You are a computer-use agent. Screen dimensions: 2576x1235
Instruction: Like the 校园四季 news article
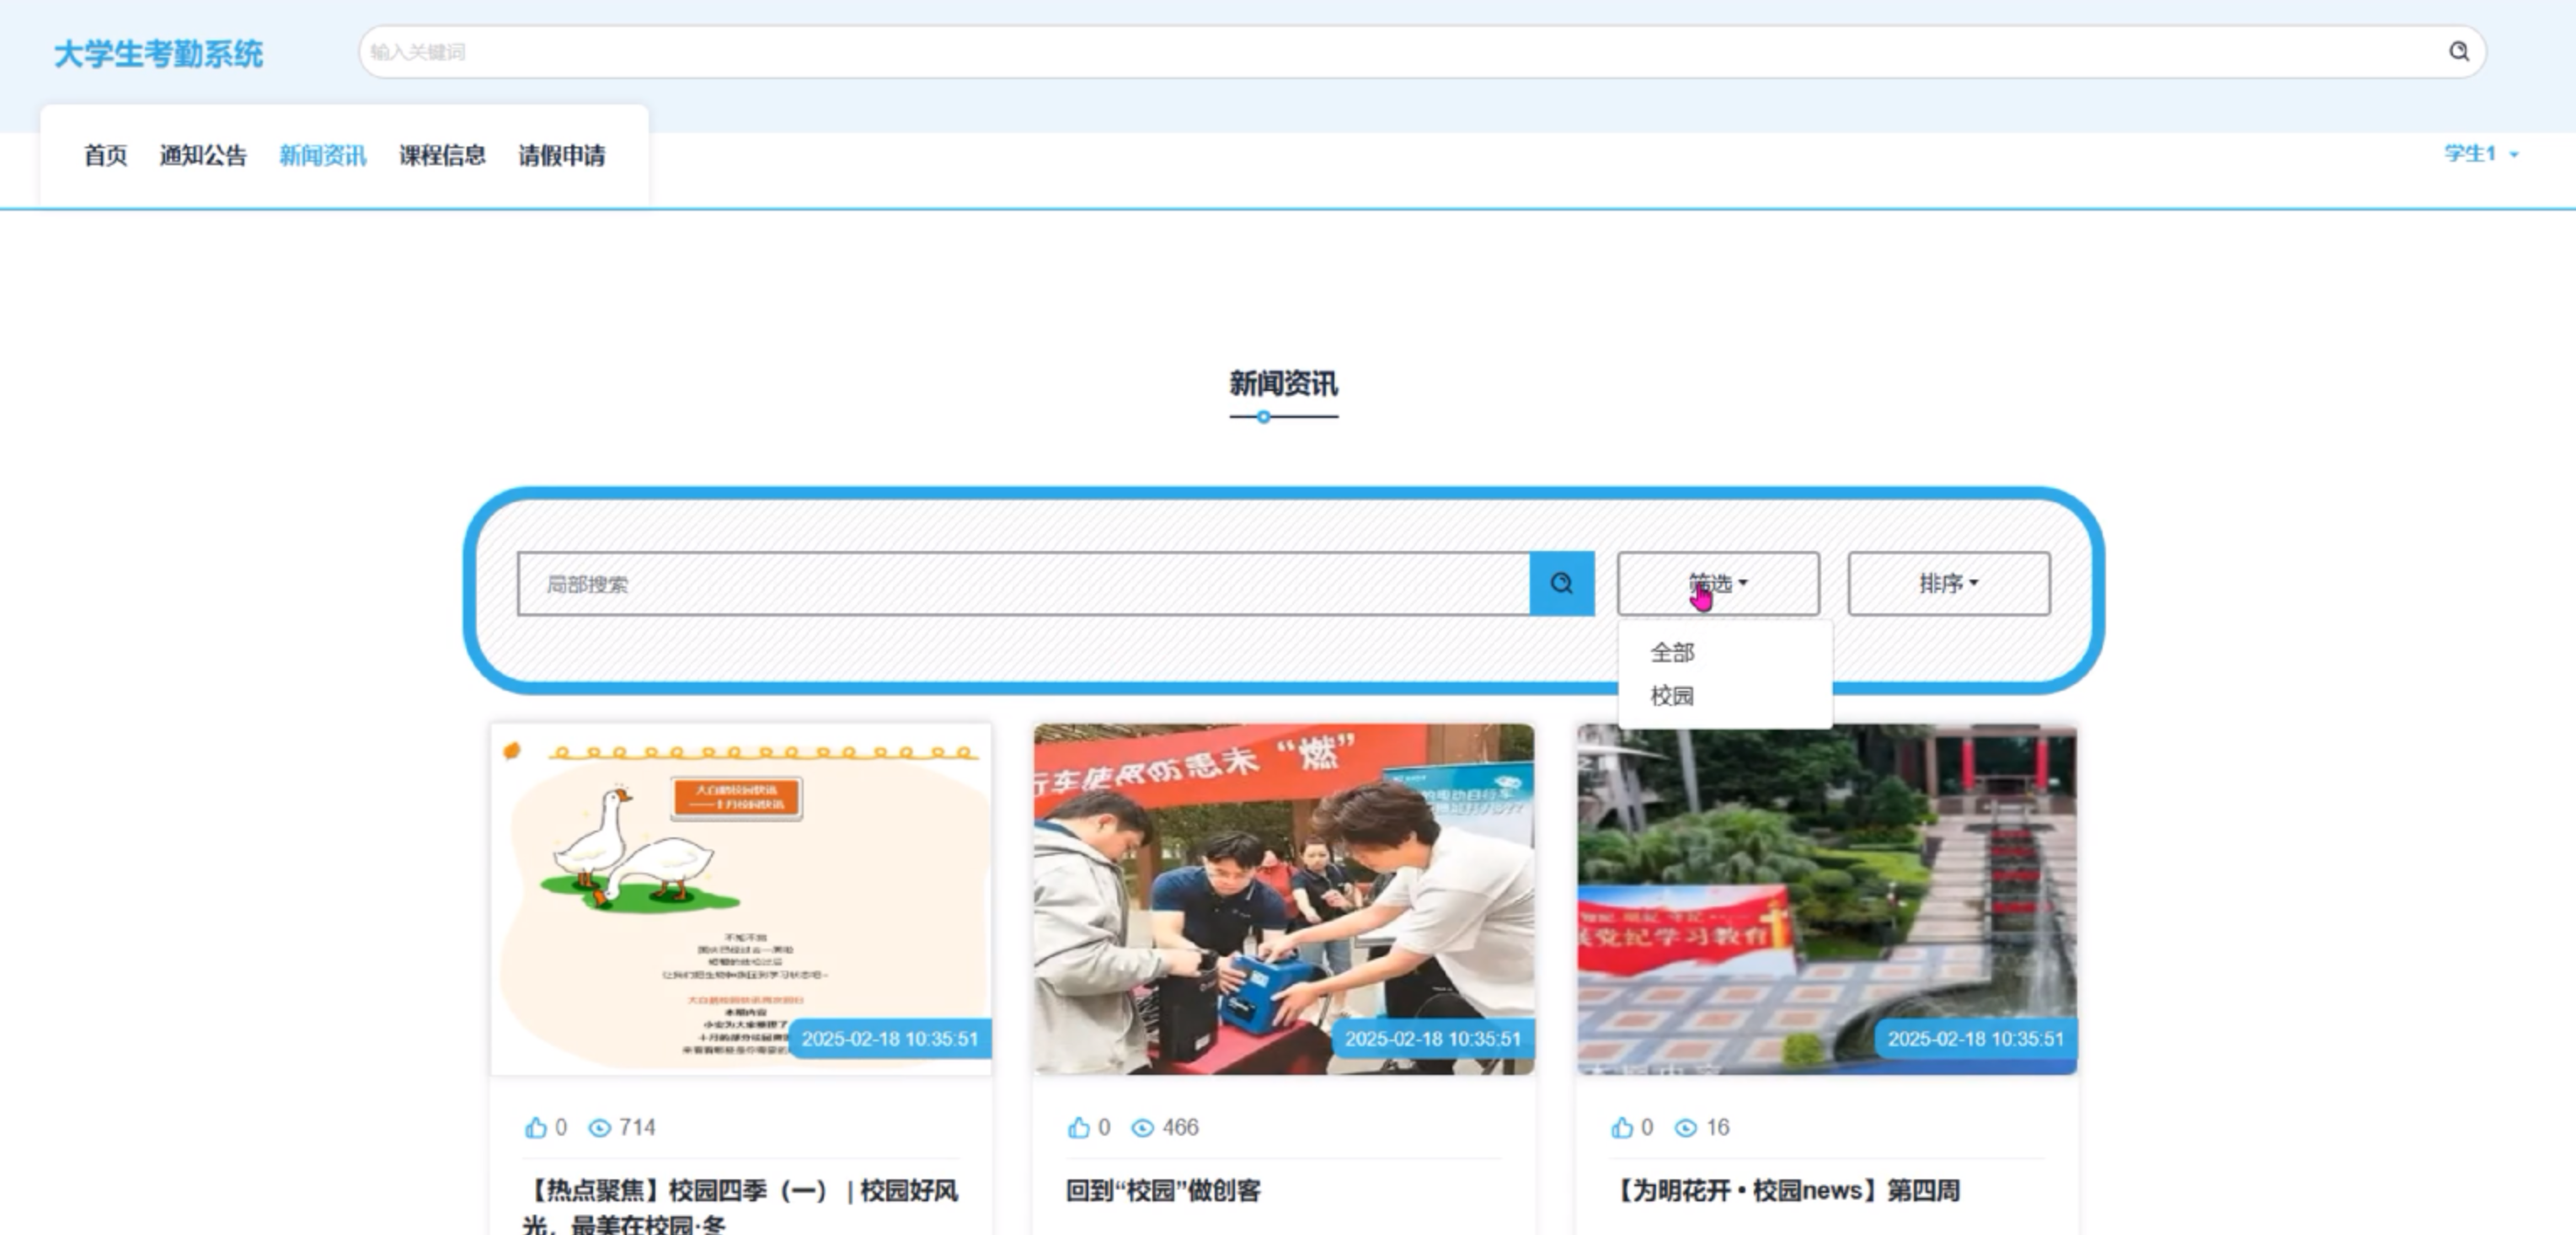[x=536, y=1128]
